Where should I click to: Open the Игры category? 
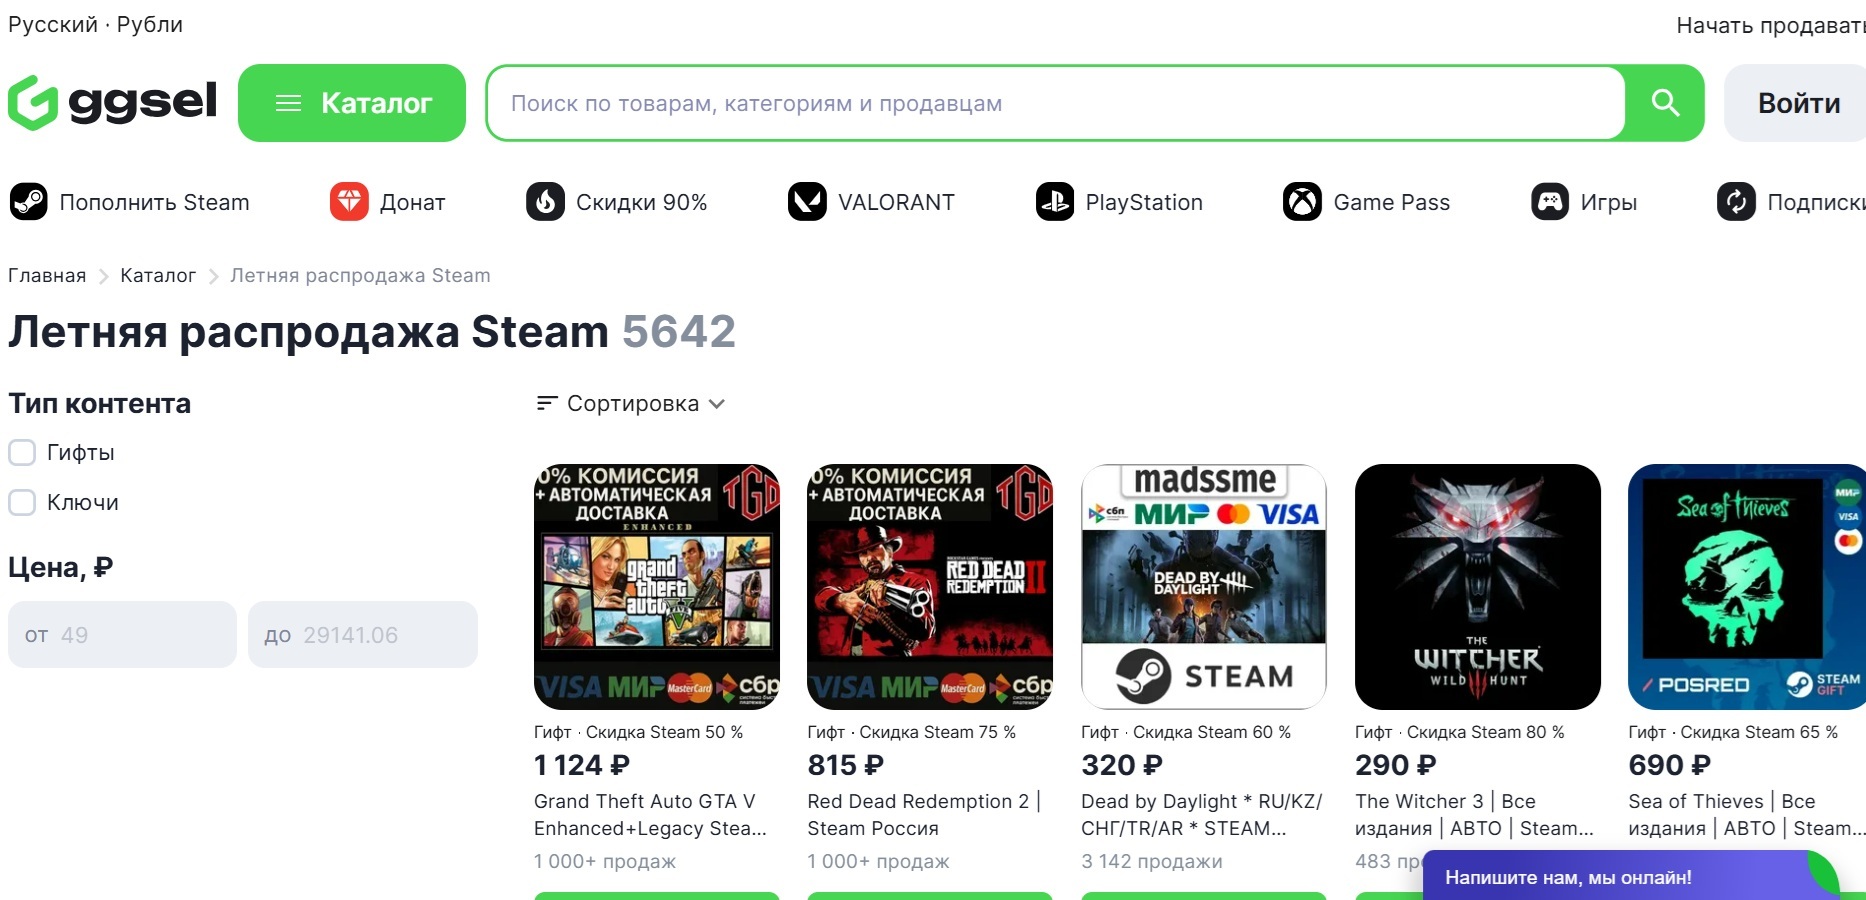coord(1585,202)
